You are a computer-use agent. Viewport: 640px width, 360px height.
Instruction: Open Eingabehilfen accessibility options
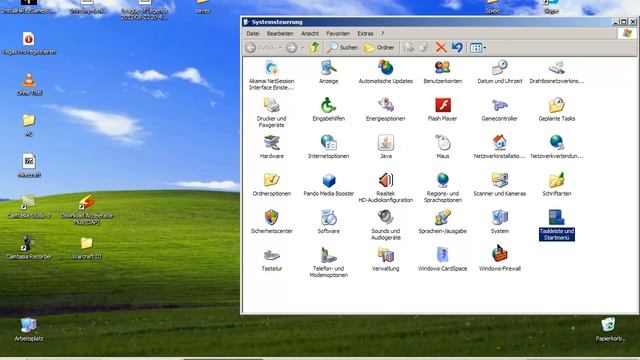[x=328, y=109]
